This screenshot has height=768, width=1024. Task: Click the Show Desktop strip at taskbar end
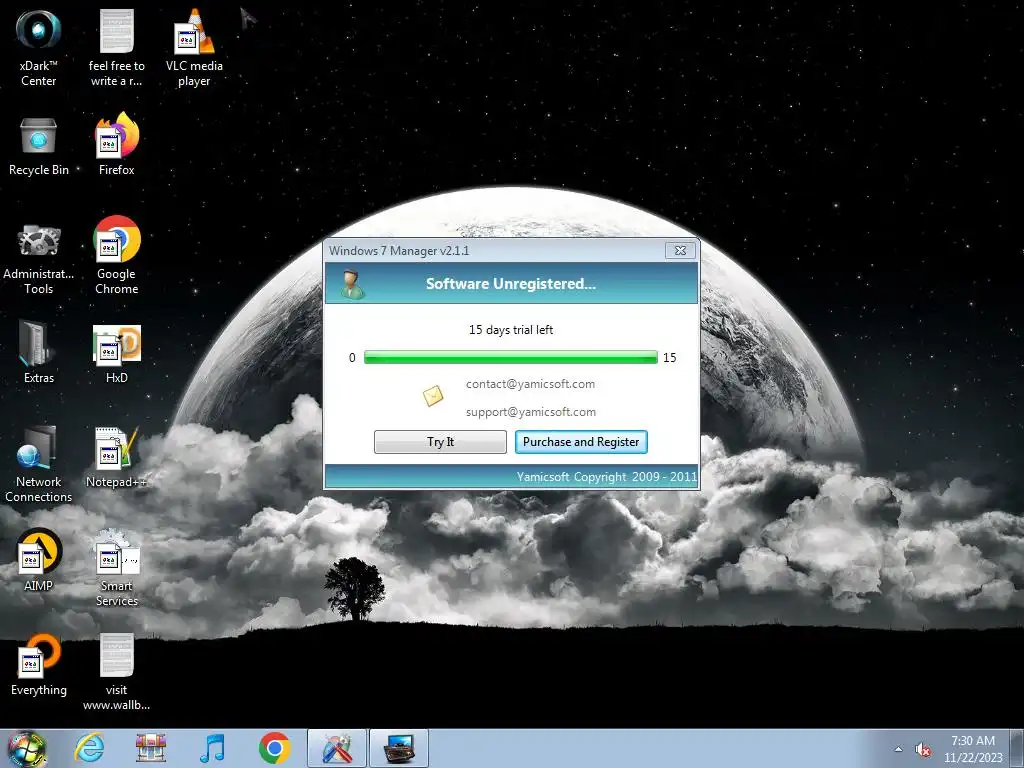[1016, 749]
